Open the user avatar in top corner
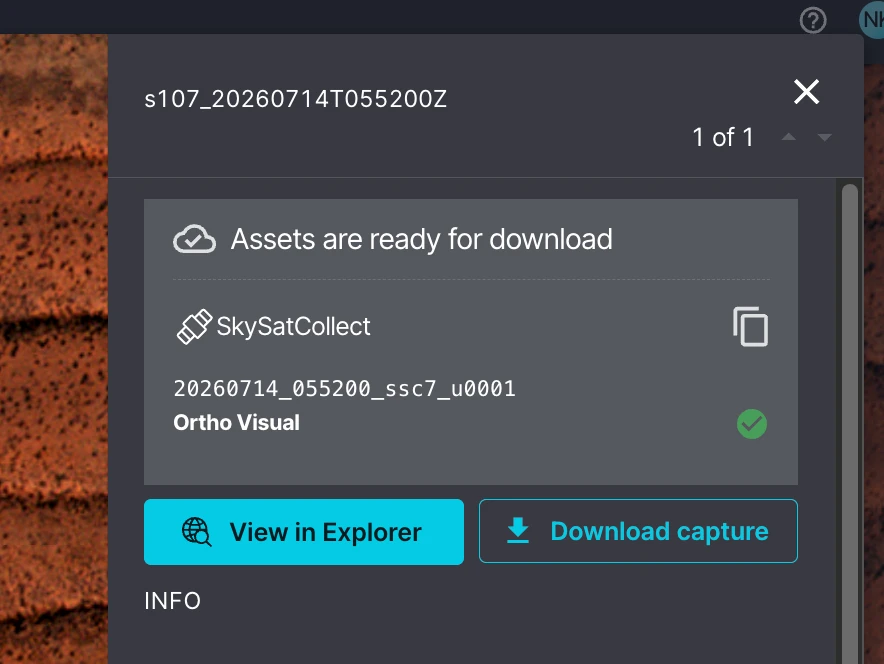The width and height of the screenshot is (884, 664). point(872,20)
